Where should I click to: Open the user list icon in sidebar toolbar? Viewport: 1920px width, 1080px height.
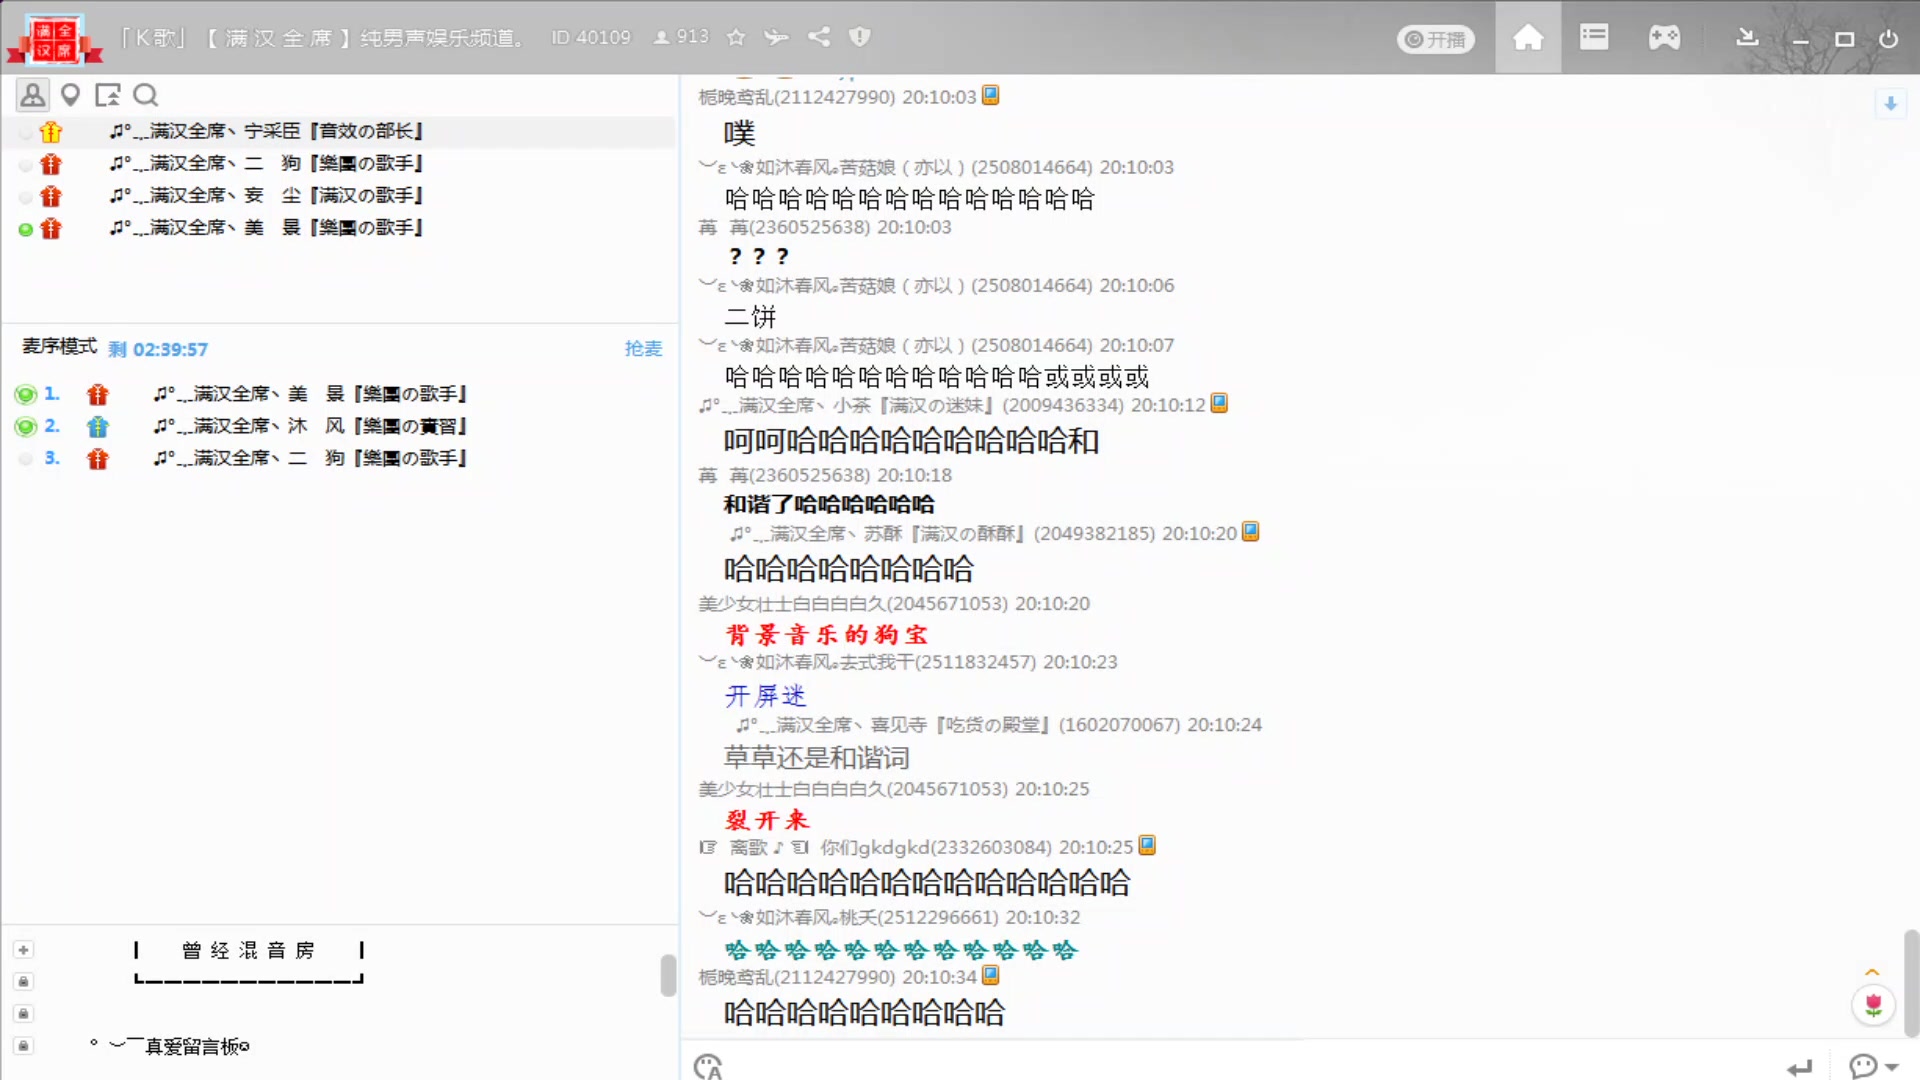click(x=33, y=95)
